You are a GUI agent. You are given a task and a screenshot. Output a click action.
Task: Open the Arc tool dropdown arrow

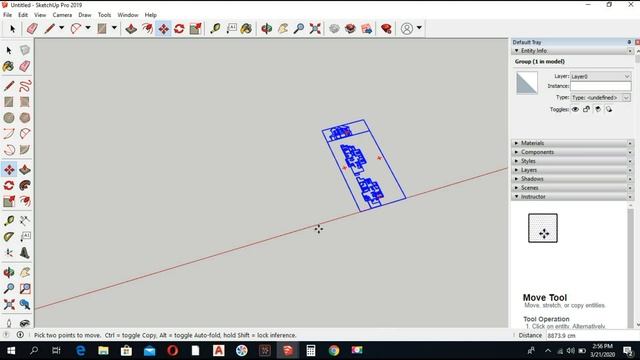(x=88, y=28)
